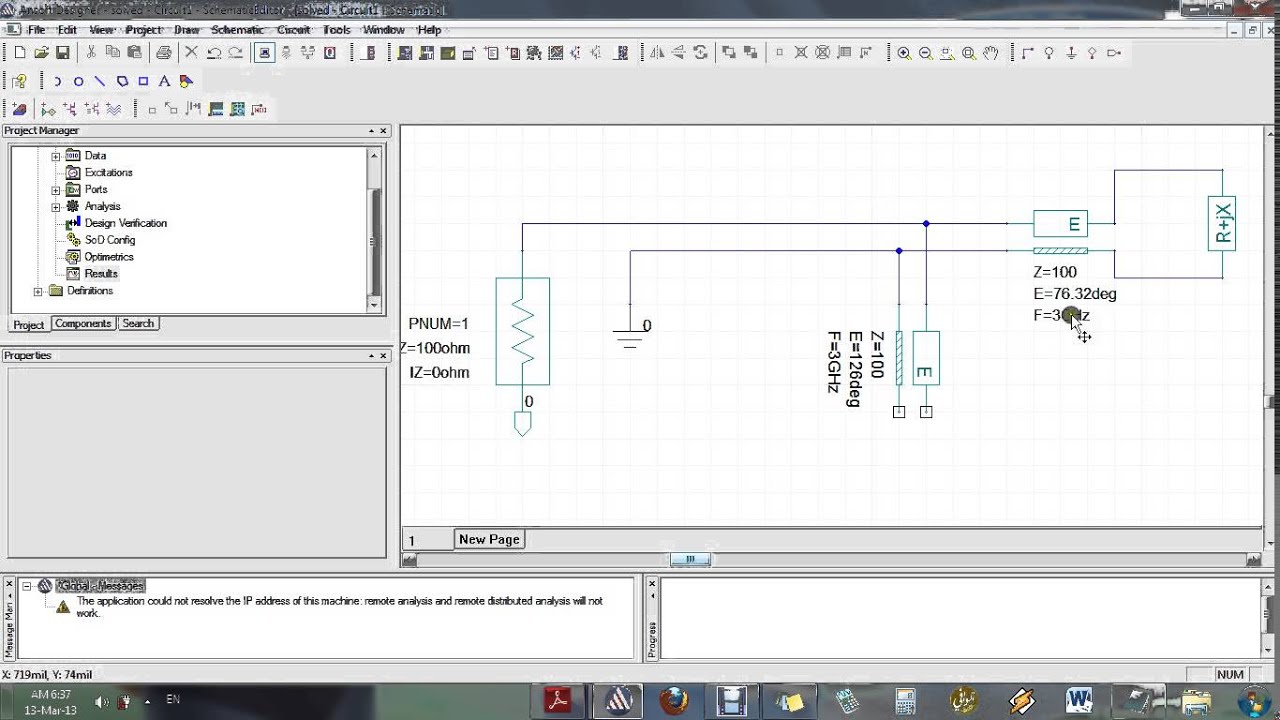1280x720 pixels.
Task: Switch to the Components tab
Action: [83, 324]
